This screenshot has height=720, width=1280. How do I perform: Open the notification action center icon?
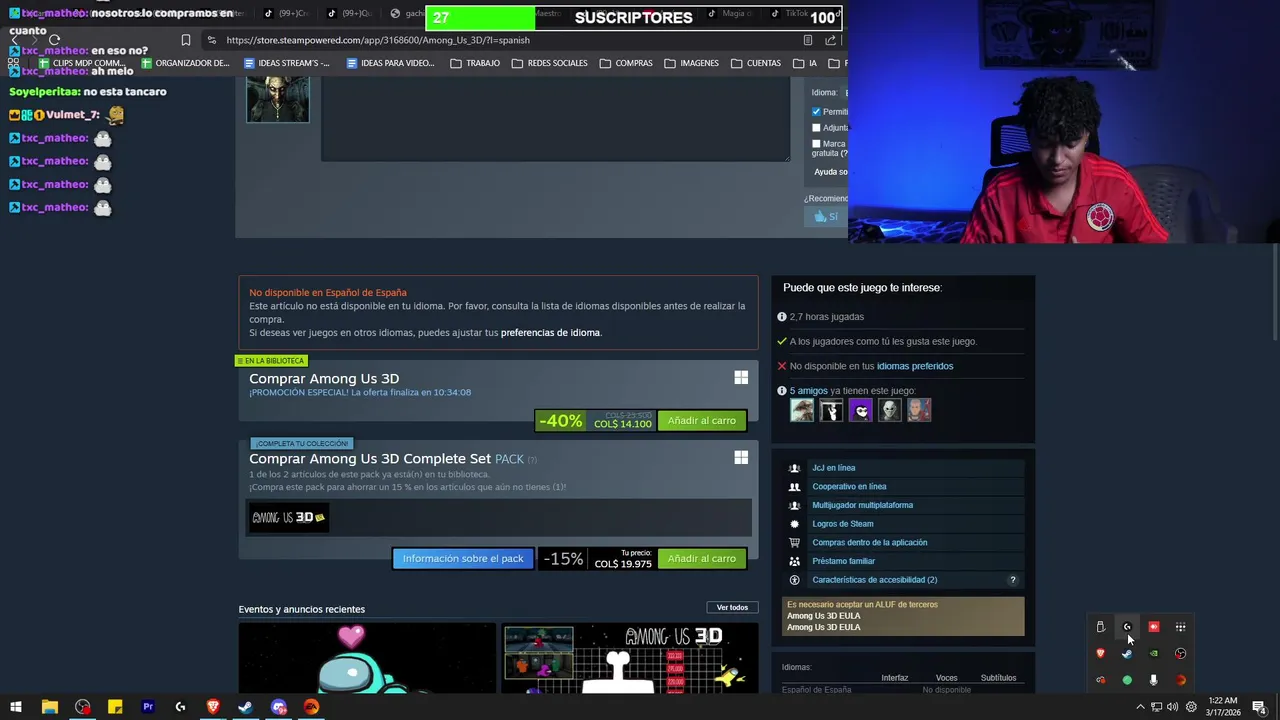pos(1259,707)
